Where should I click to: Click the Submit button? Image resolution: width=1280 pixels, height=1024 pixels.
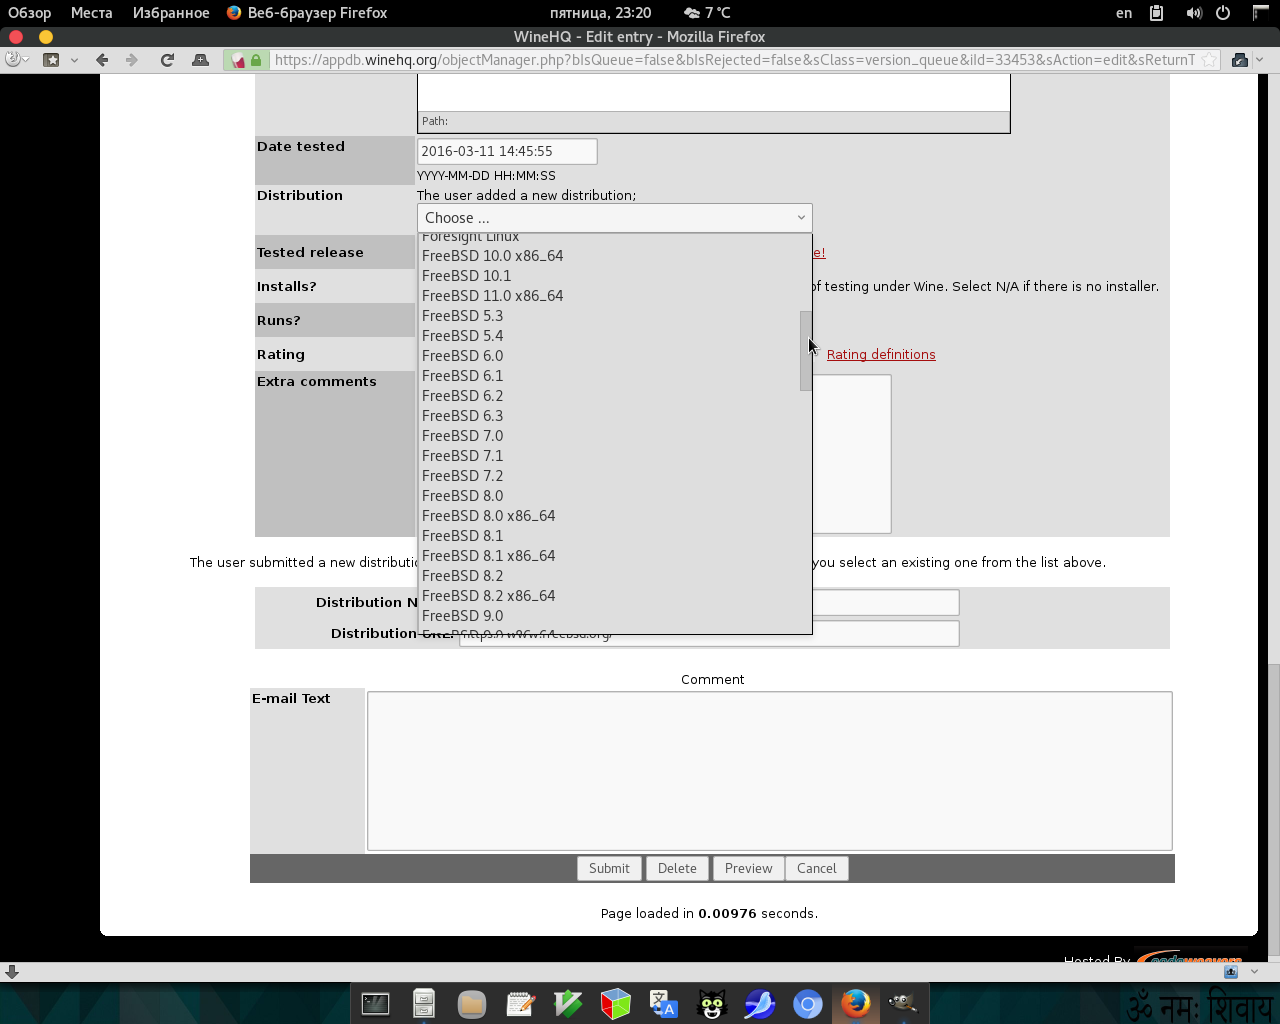[x=609, y=868]
